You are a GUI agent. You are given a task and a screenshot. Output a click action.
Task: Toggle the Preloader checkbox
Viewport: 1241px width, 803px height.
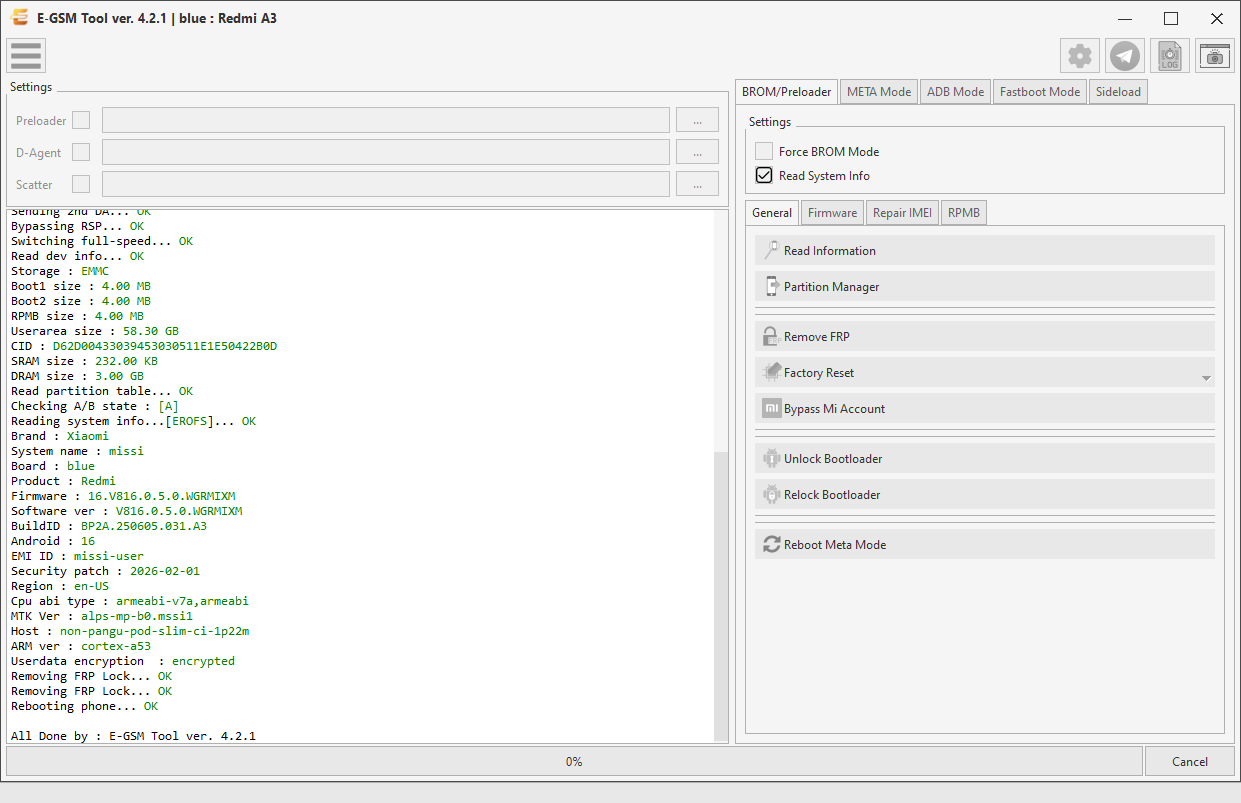coord(81,120)
